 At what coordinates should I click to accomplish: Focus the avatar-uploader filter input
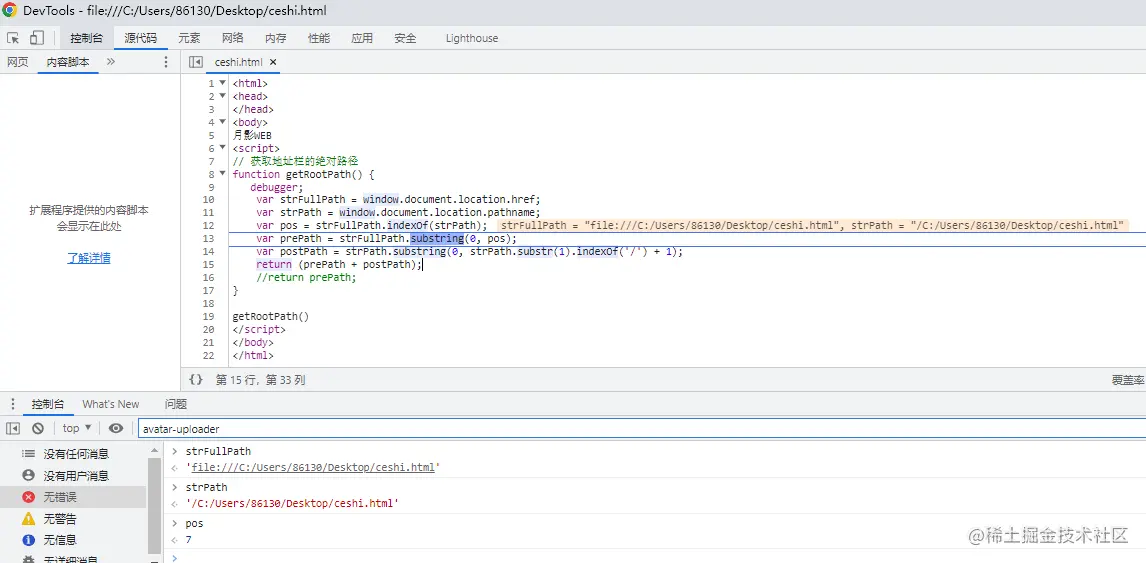(x=642, y=428)
